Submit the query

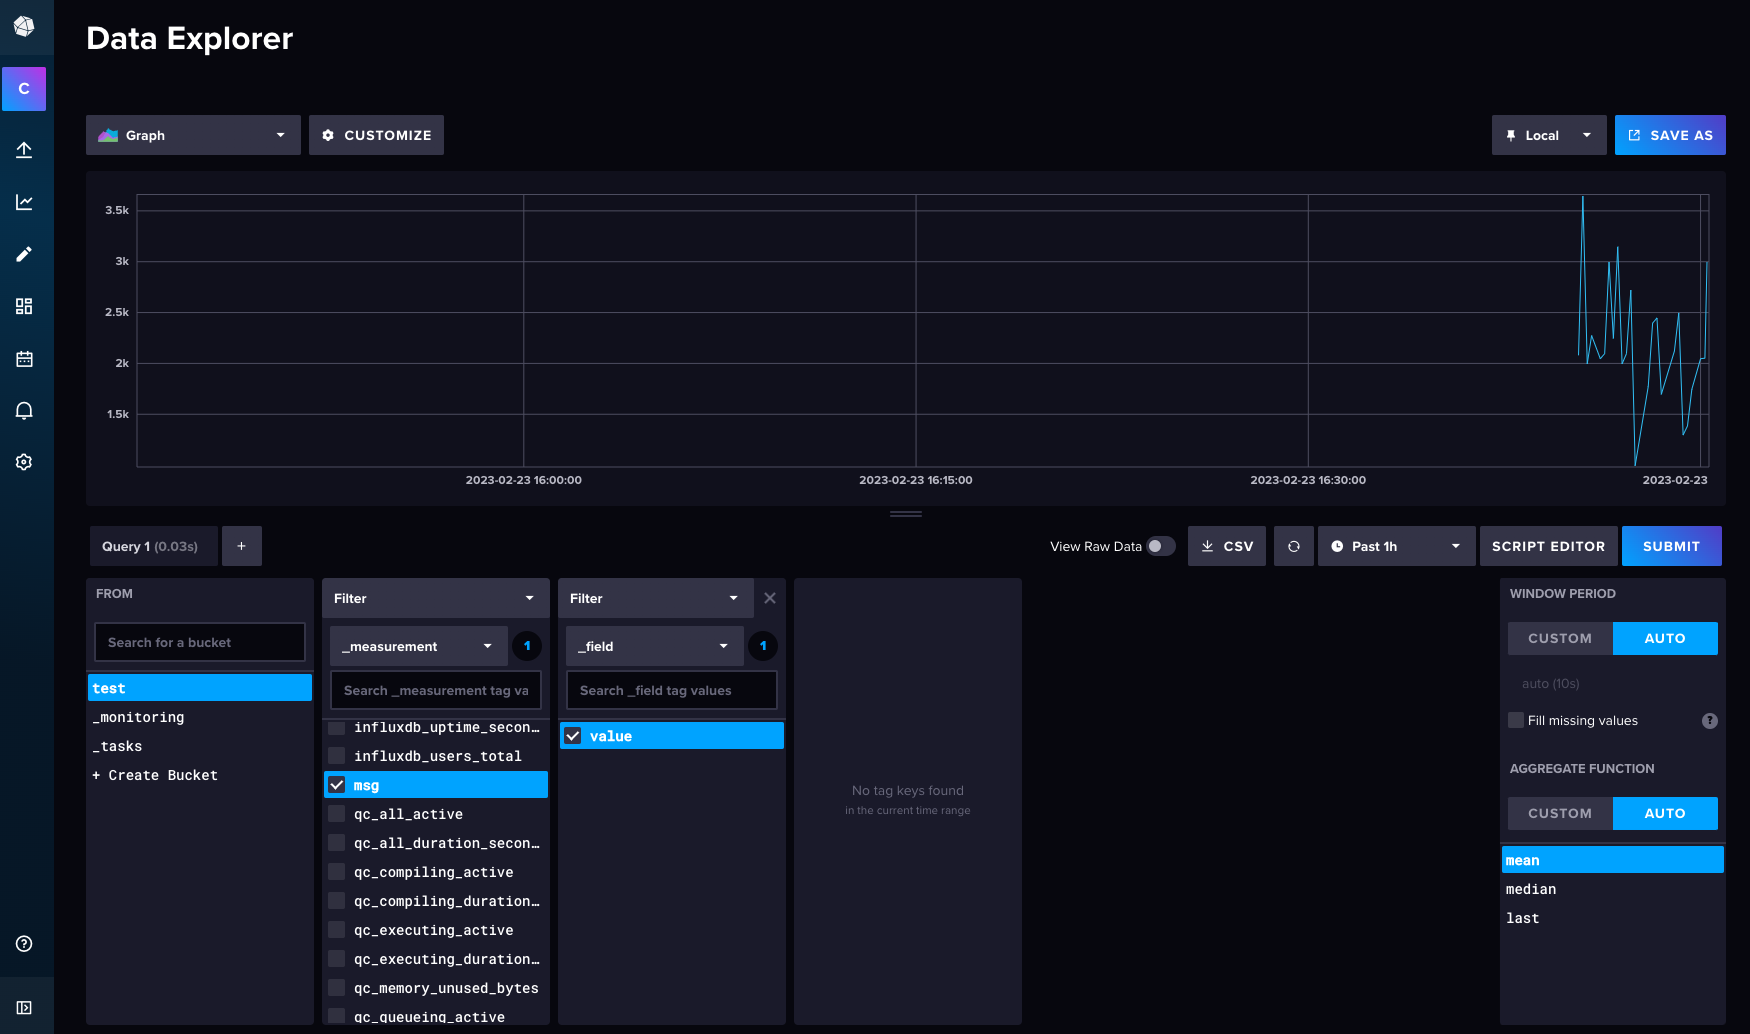[x=1671, y=546]
